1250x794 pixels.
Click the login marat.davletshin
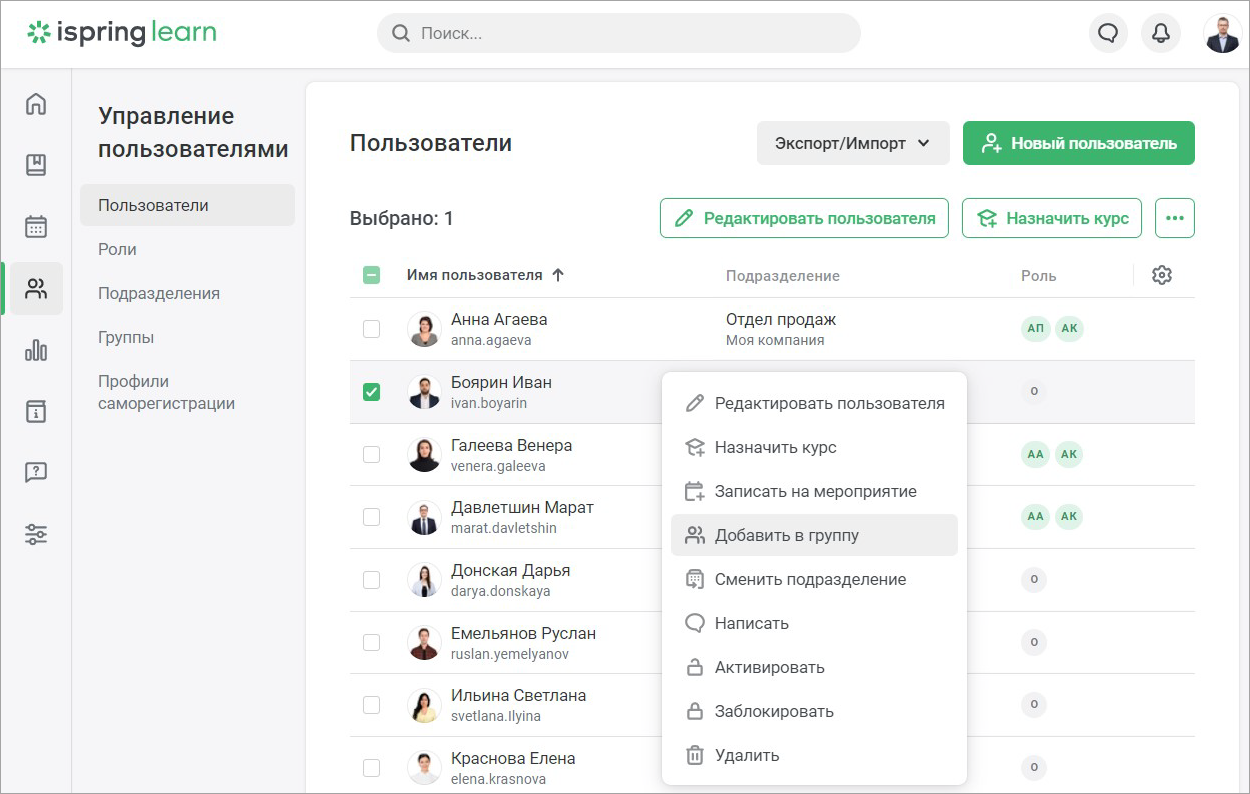click(504, 528)
